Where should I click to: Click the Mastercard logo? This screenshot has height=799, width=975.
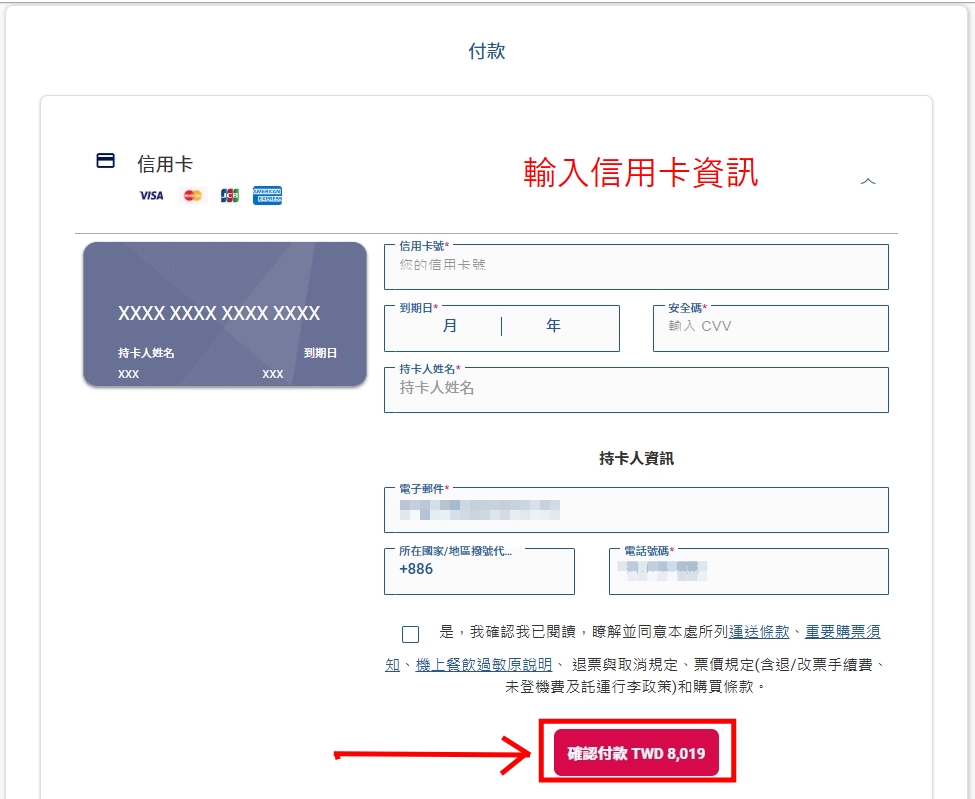pyautogui.click(x=193, y=196)
